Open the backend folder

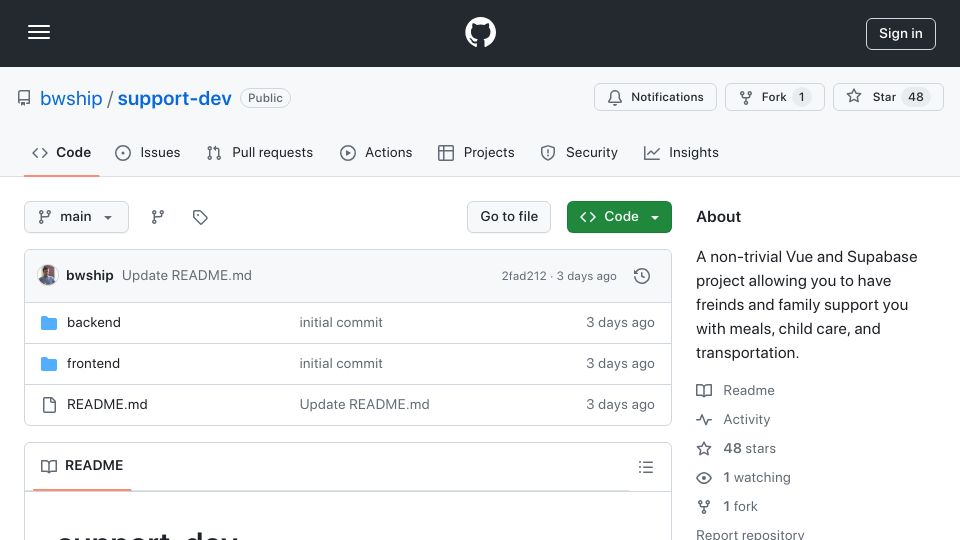(94, 323)
